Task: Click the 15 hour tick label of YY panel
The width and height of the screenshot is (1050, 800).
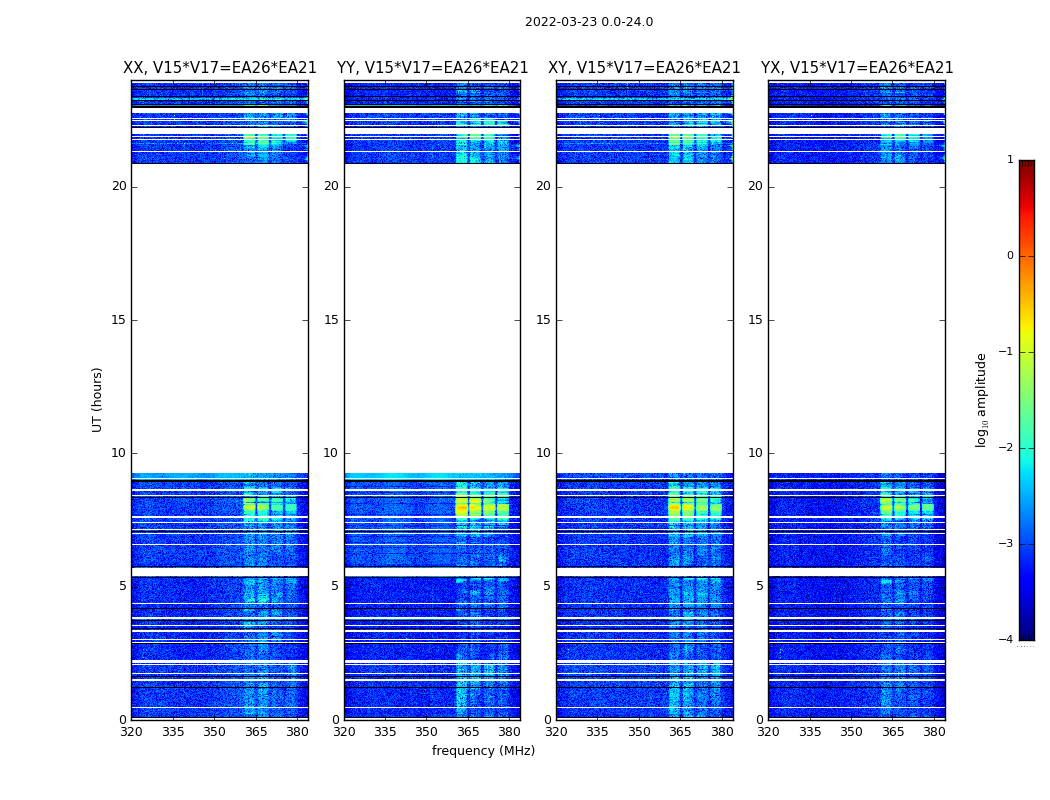Action: pos(331,320)
